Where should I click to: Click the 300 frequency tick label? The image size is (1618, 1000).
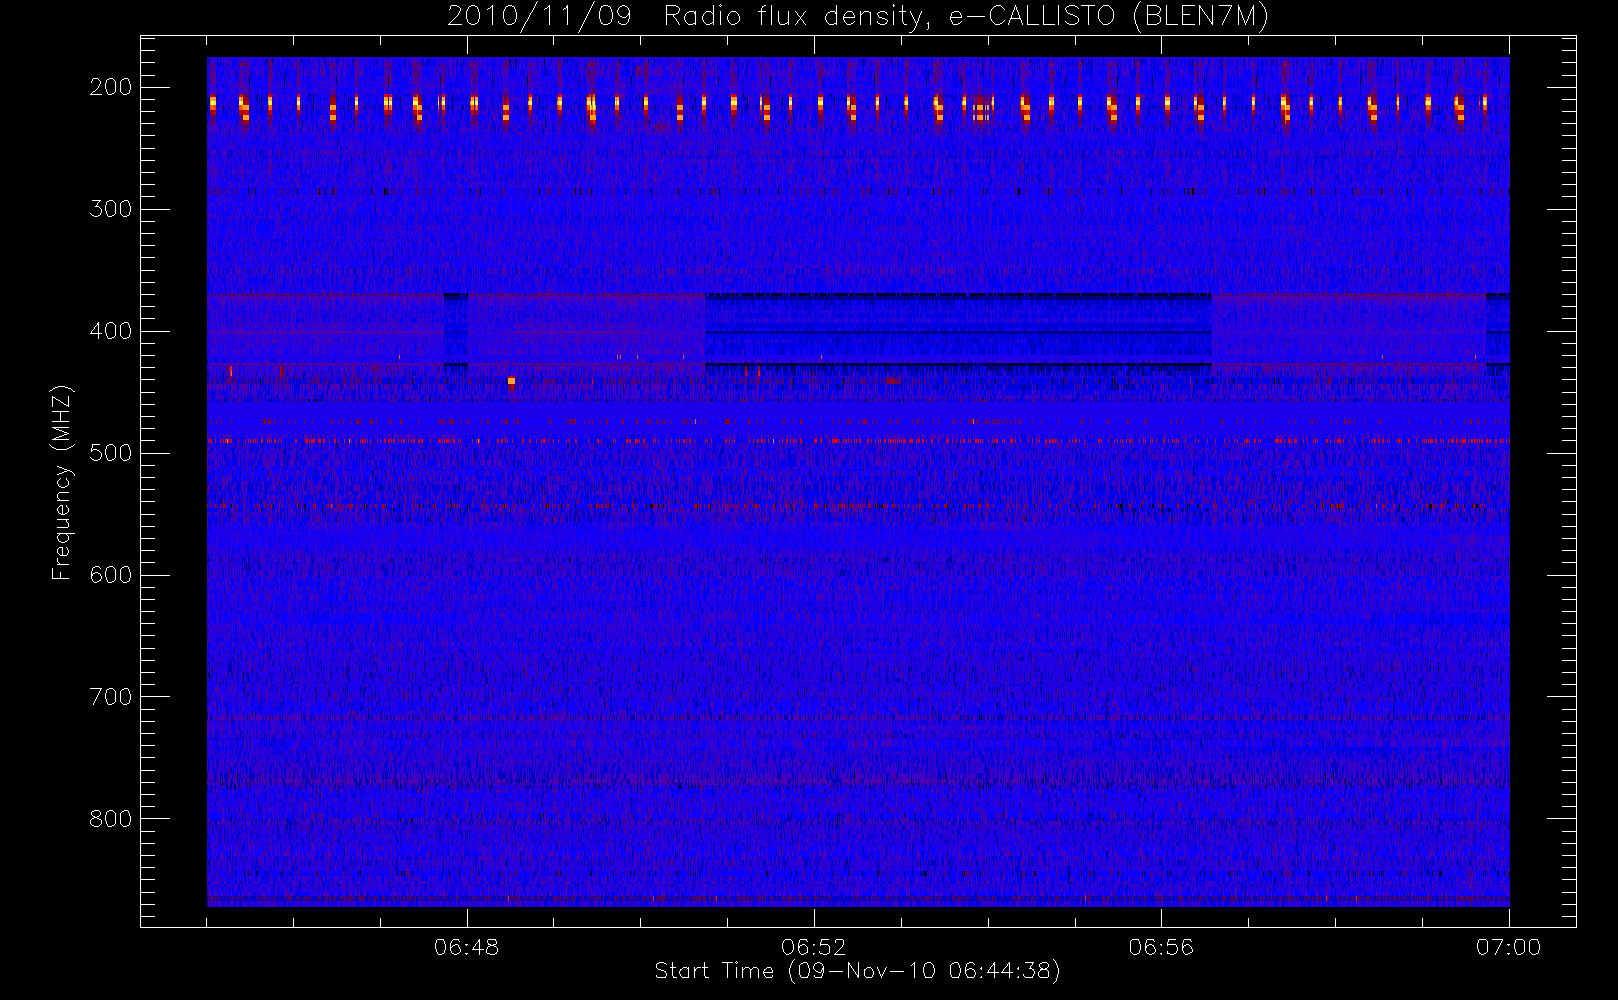(111, 209)
